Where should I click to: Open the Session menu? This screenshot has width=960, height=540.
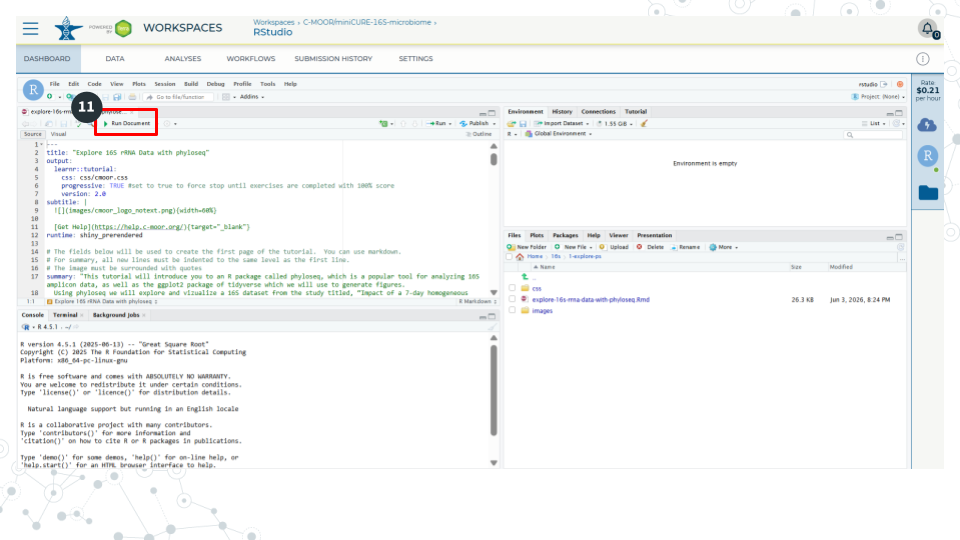(x=165, y=84)
